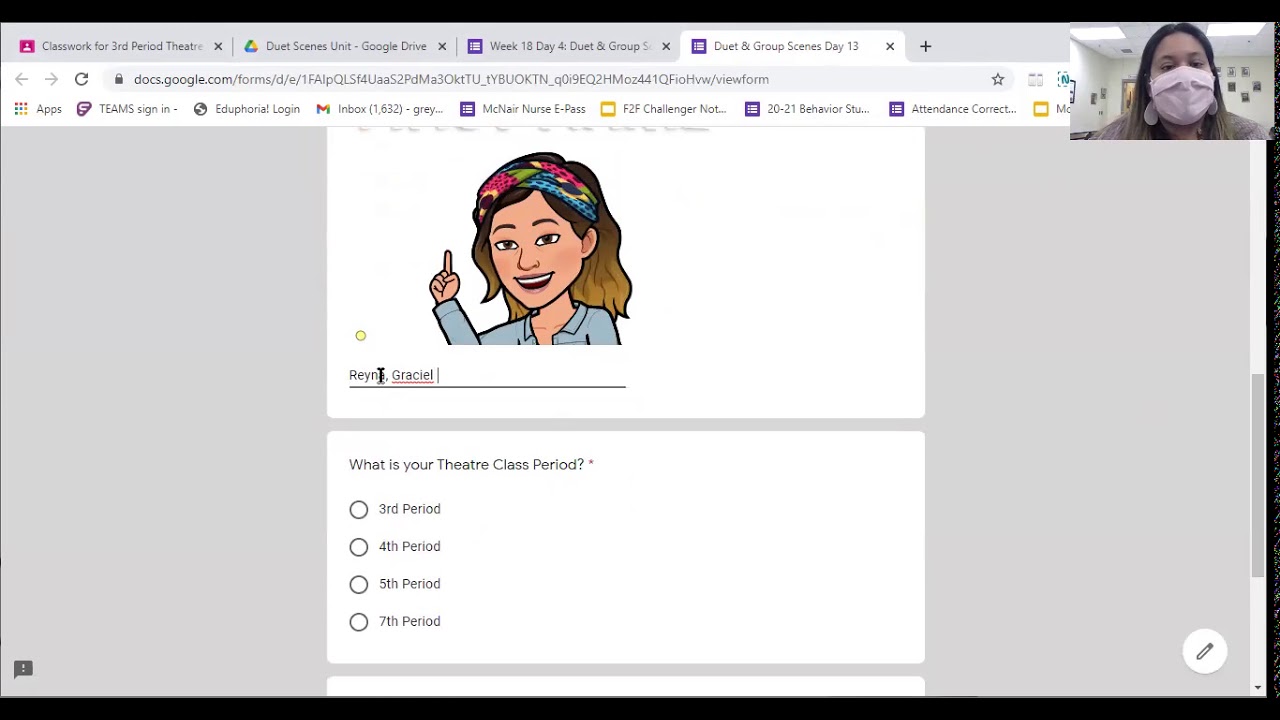Open 20-21 Behavior Stu... bookmark
This screenshot has width=1280, height=720.
point(807,109)
